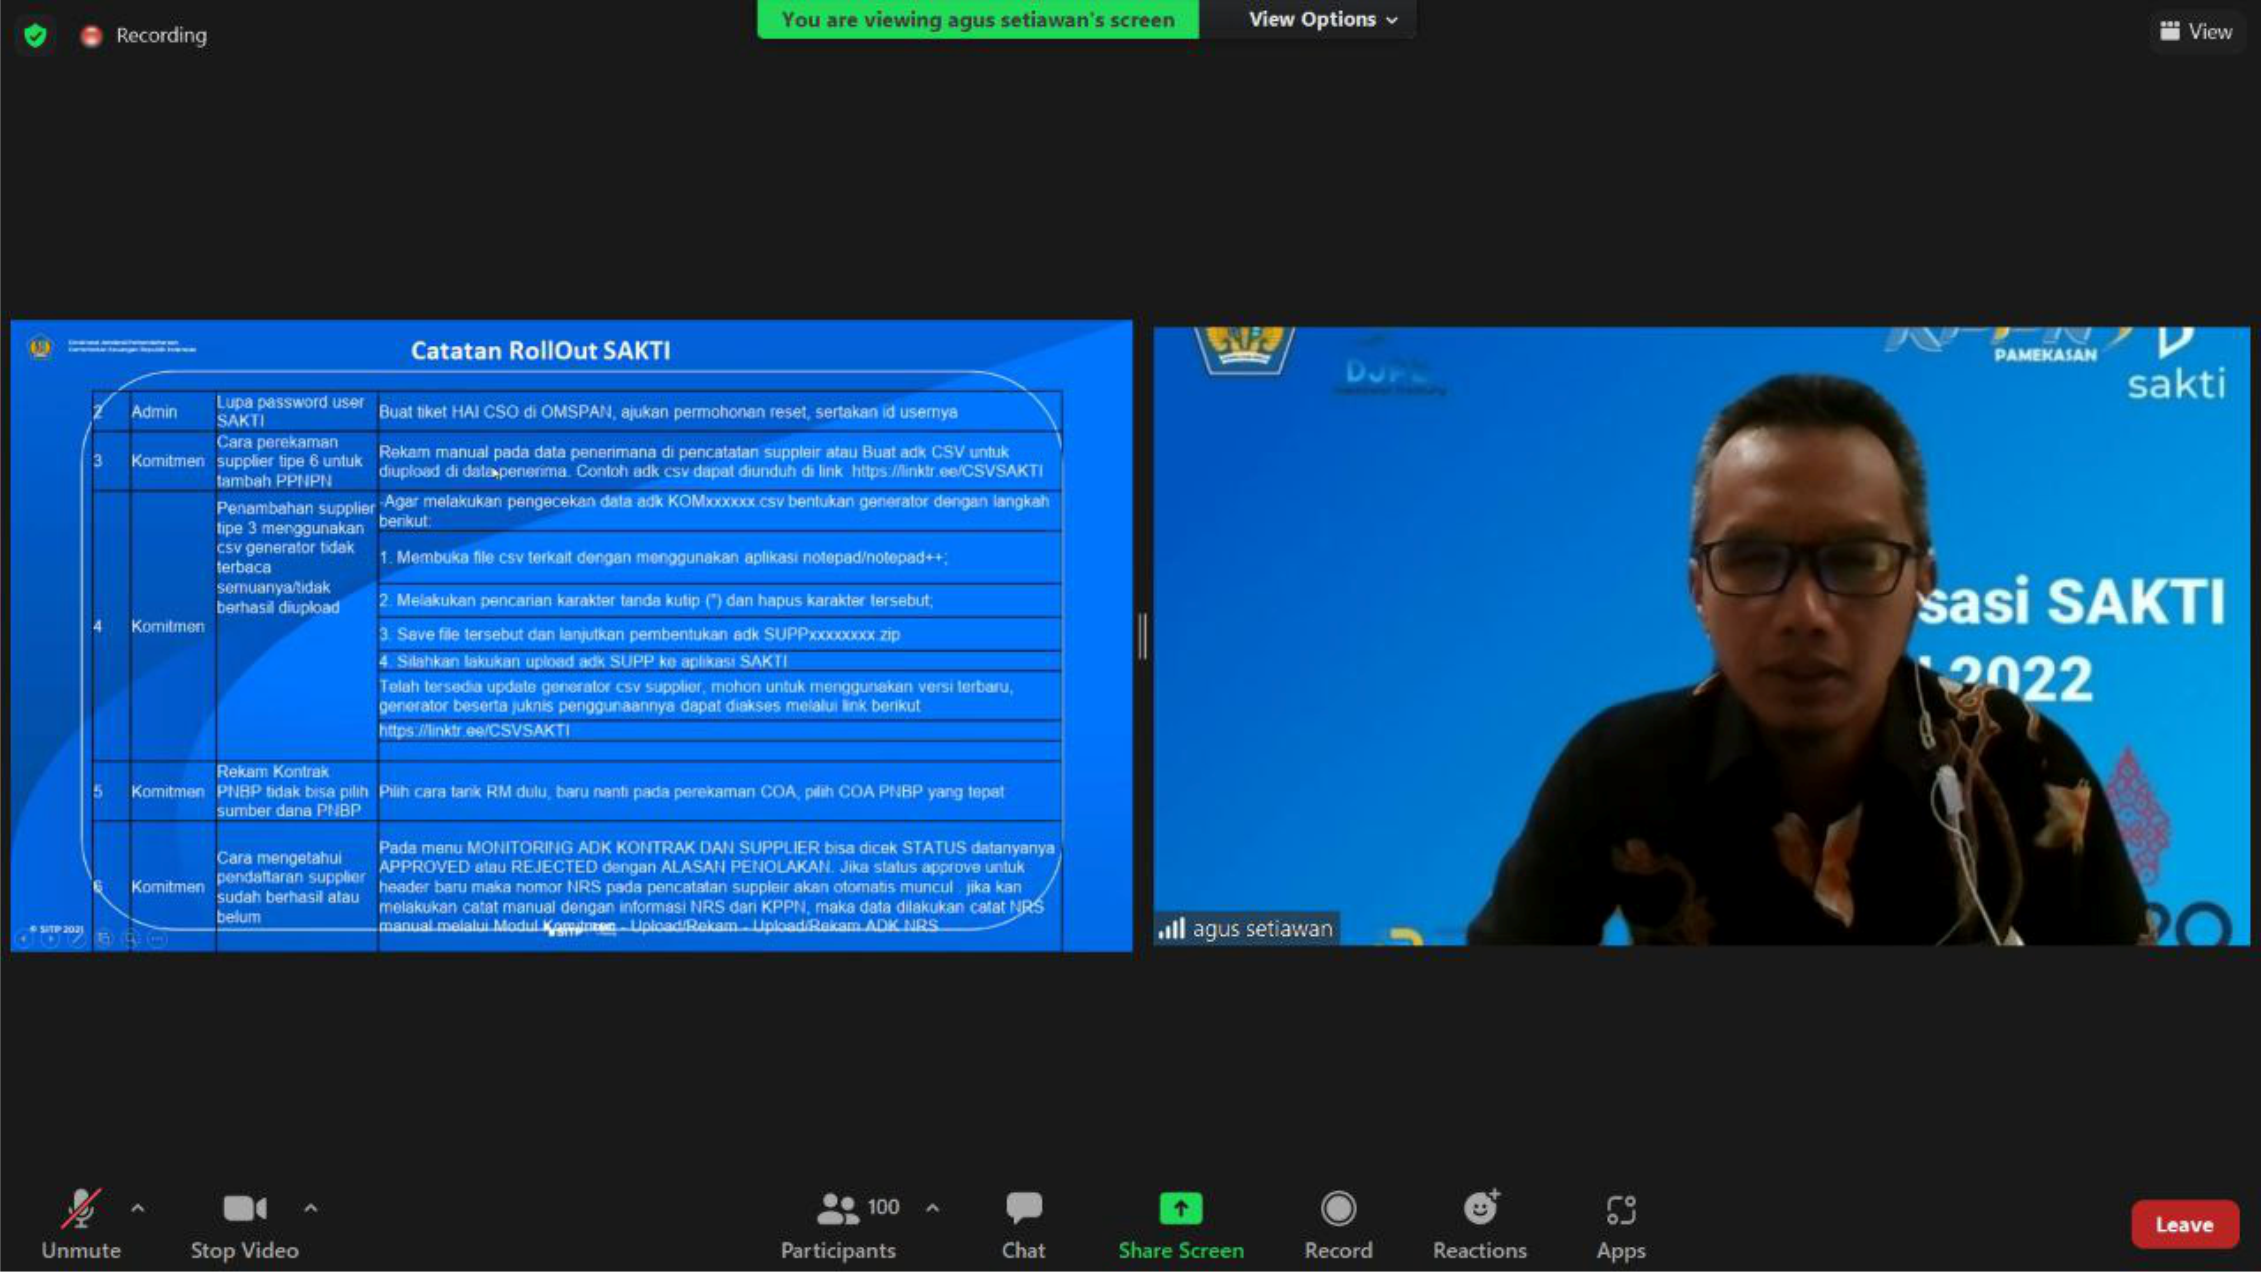The image size is (2262, 1272).
Task: Expand caret next to Participants count
Action: pos(932,1208)
